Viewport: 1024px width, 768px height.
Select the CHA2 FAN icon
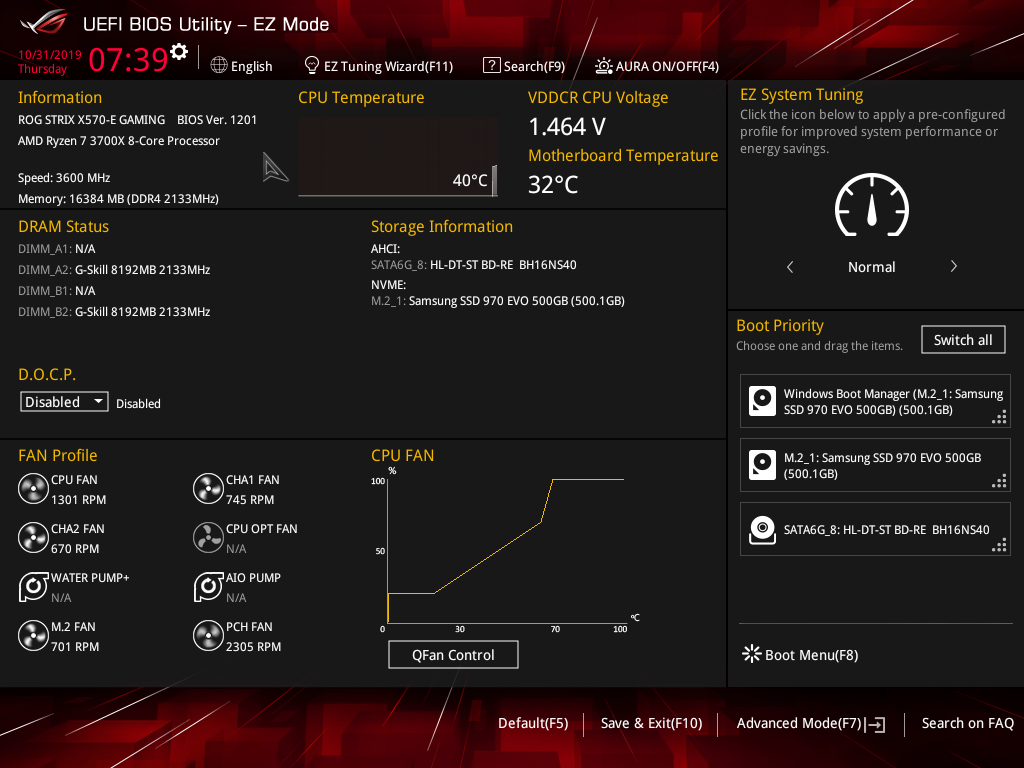(x=33, y=538)
